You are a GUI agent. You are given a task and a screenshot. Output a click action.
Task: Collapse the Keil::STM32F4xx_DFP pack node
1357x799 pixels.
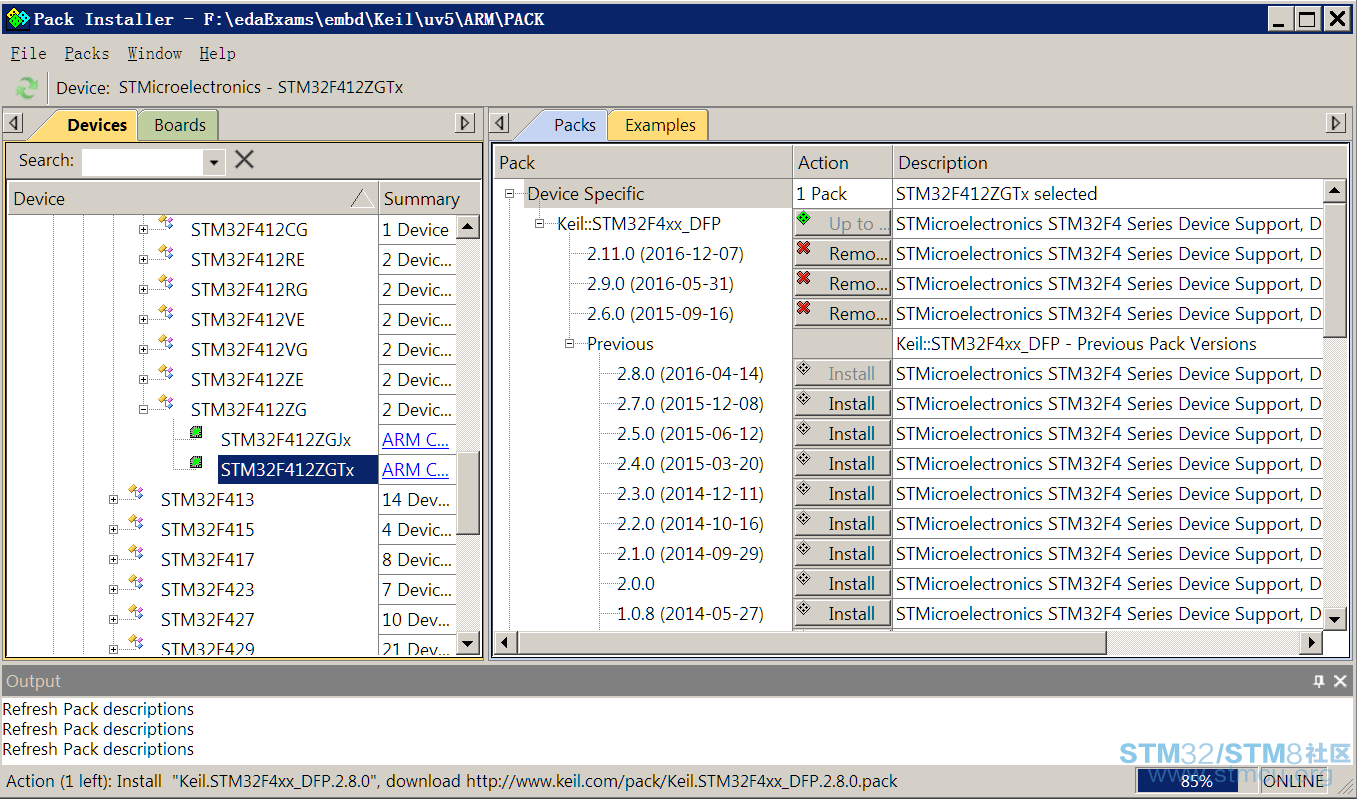pos(539,224)
